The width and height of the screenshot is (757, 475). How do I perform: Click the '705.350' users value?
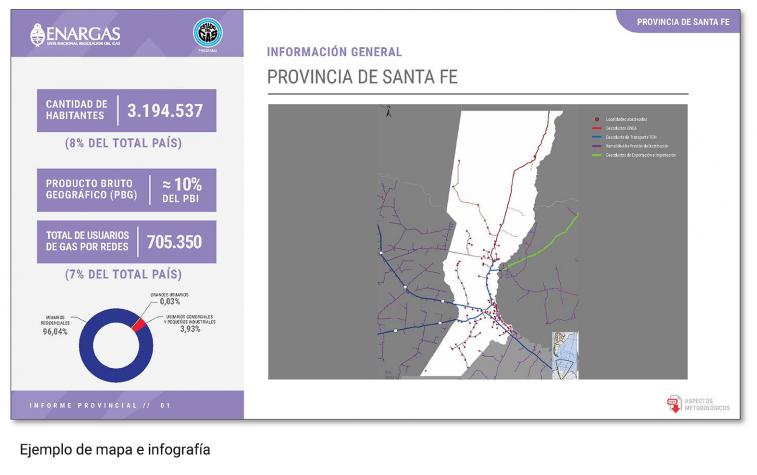(x=174, y=242)
